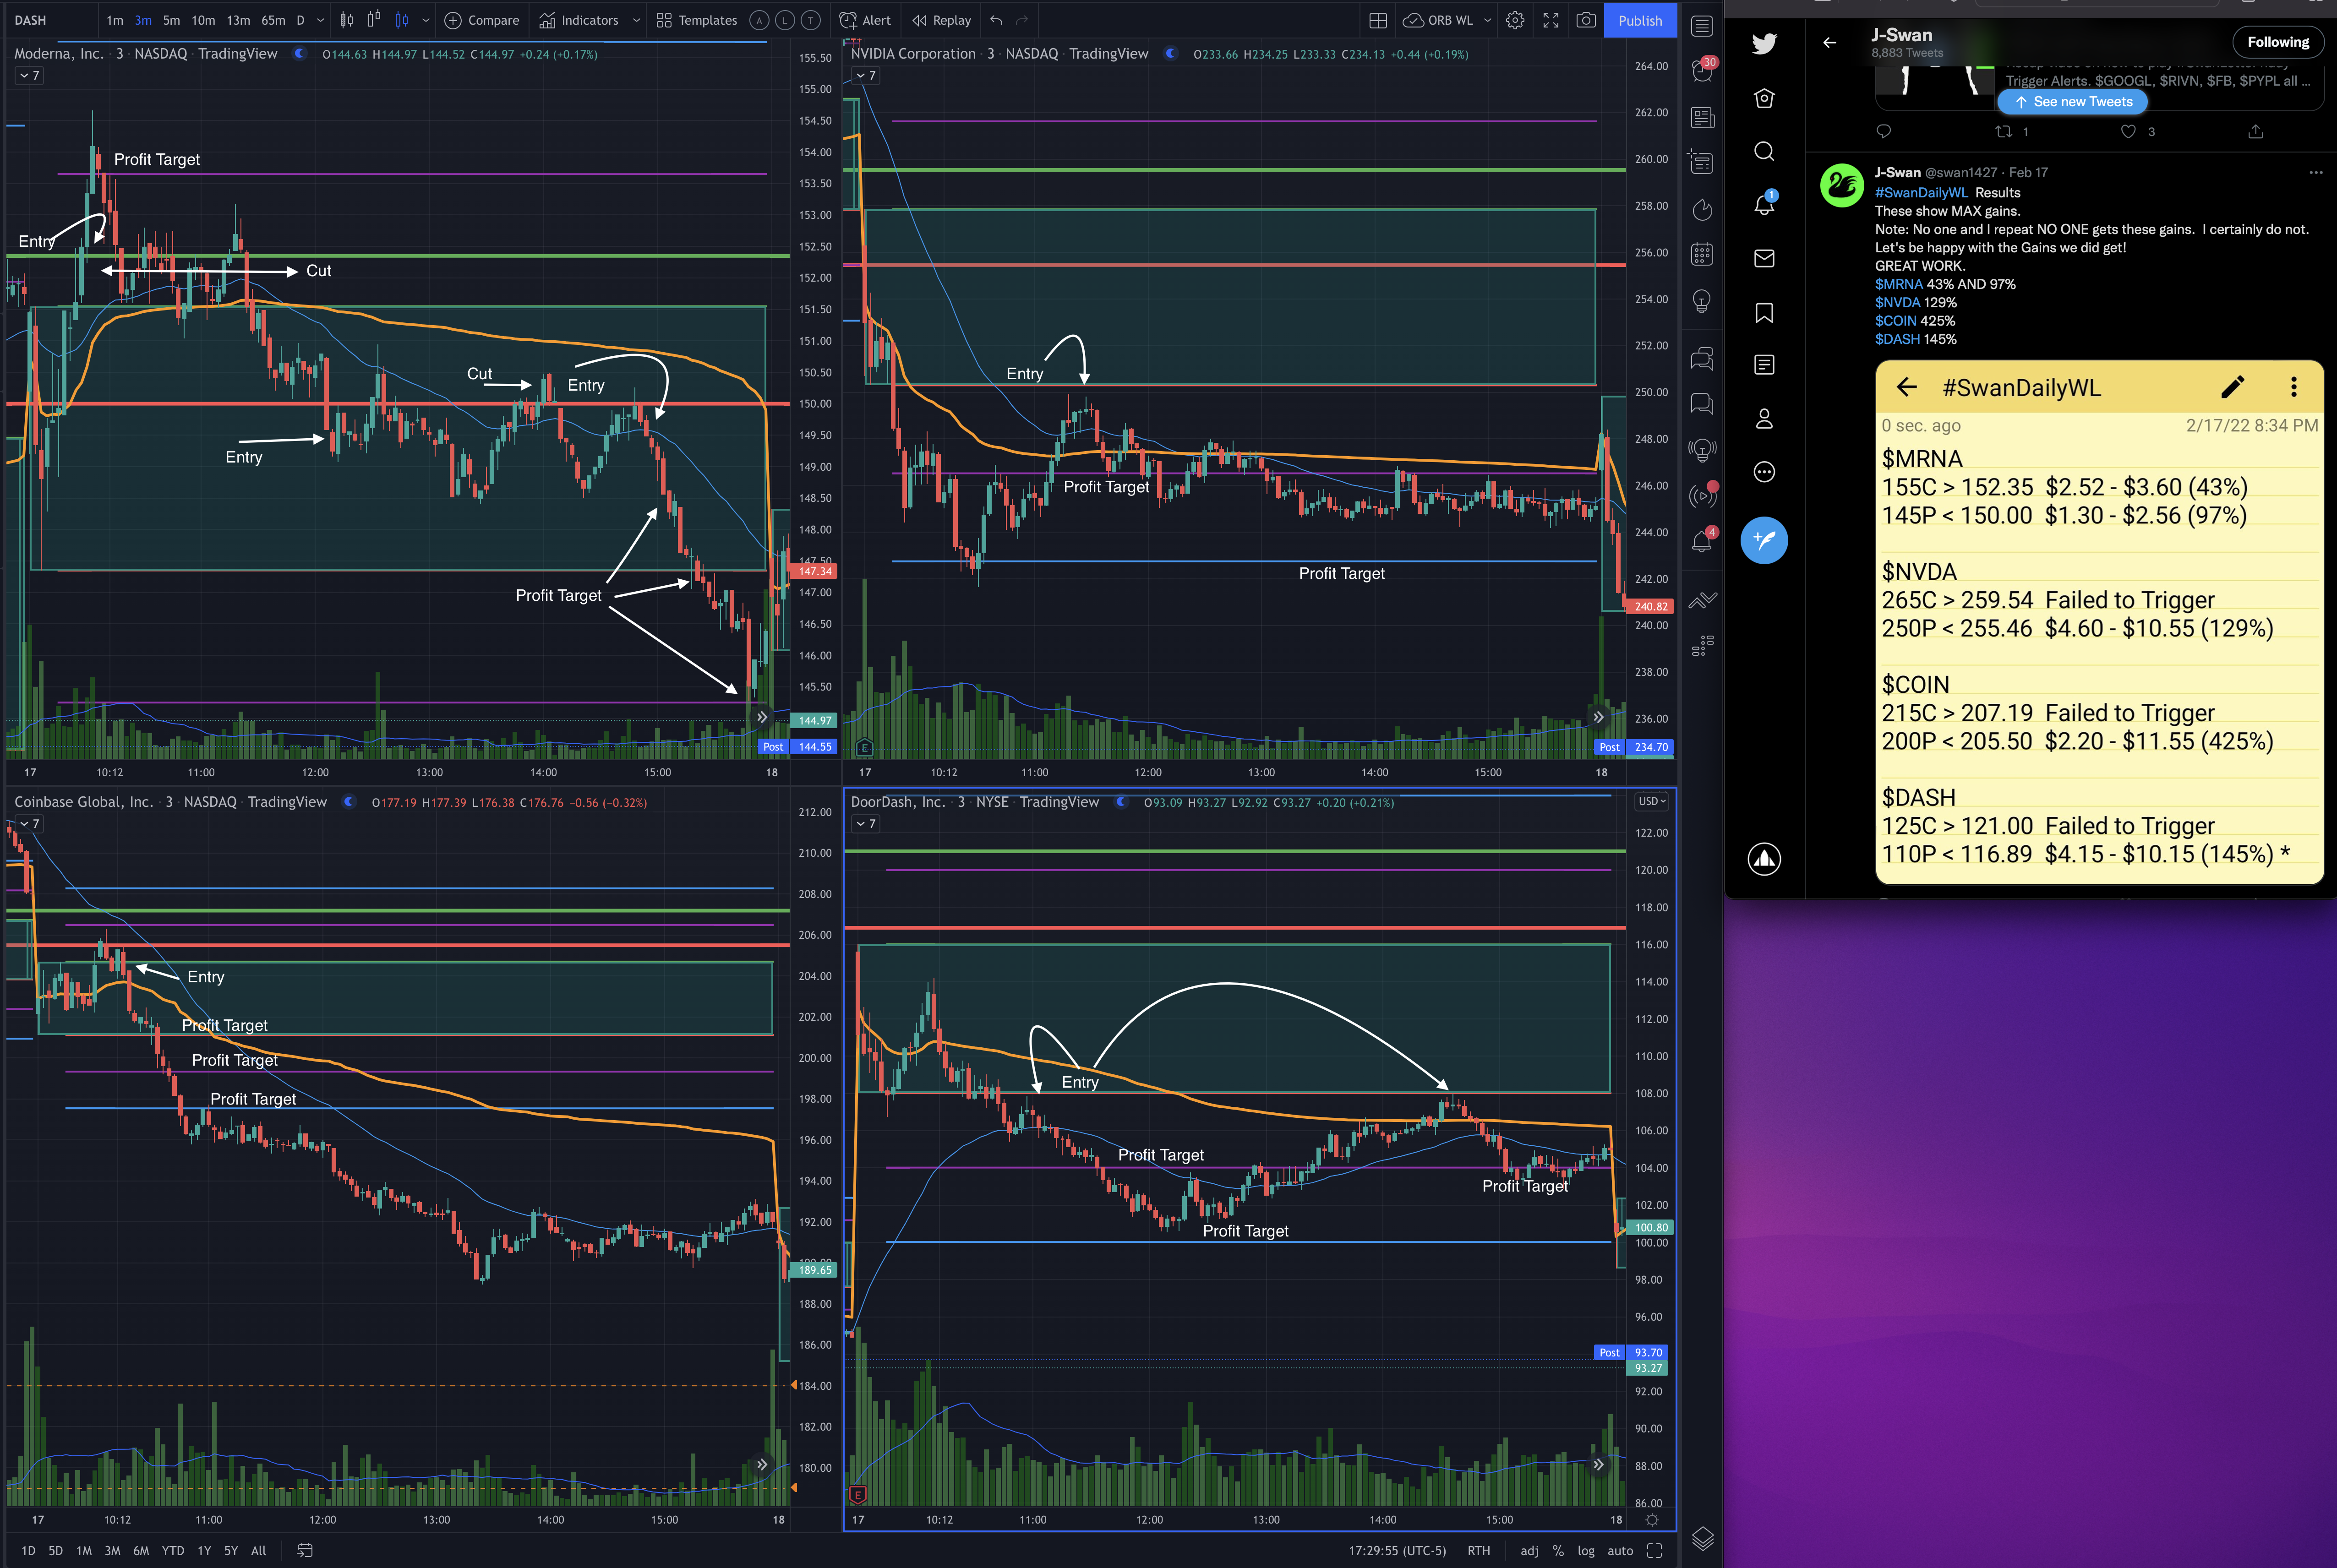The image size is (2337, 1568).
Task: Open Twitter notifications bell
Action: click(x=1764, y=204)
